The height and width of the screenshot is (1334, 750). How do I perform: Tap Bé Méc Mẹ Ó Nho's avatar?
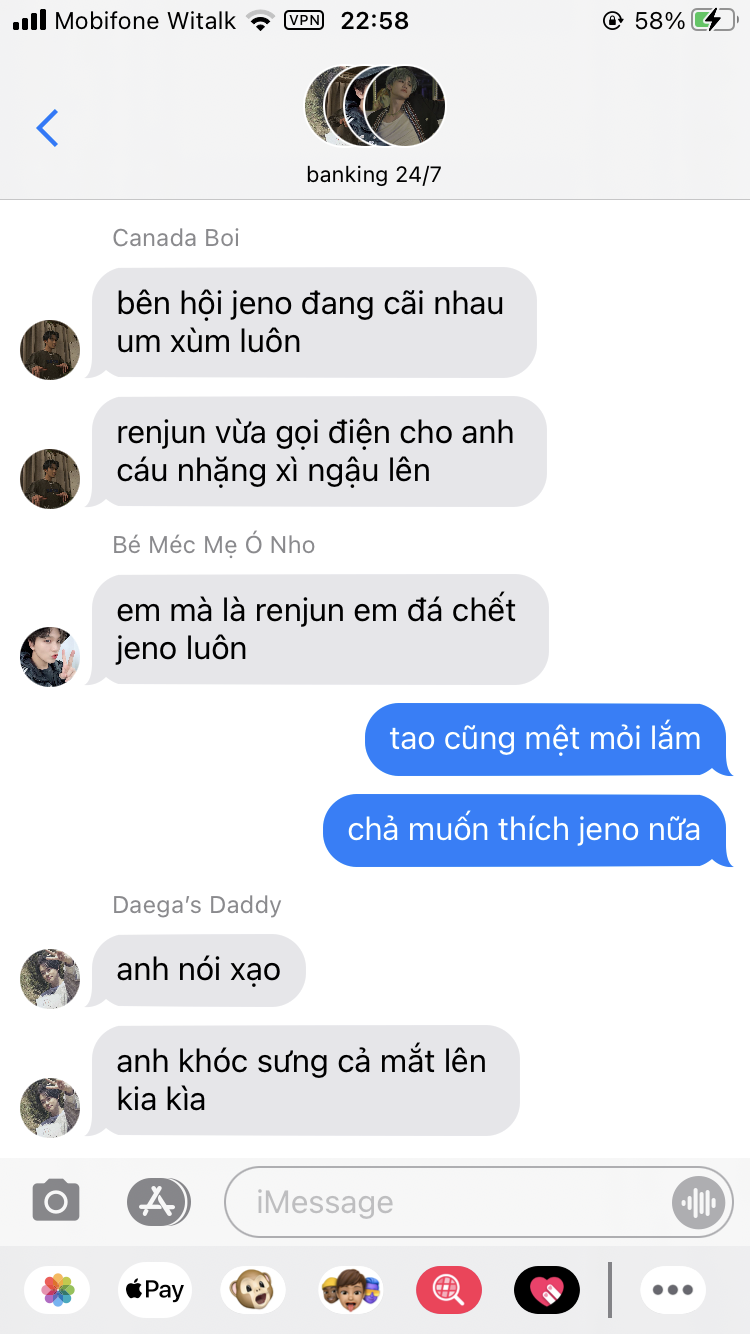coord(50,657)
